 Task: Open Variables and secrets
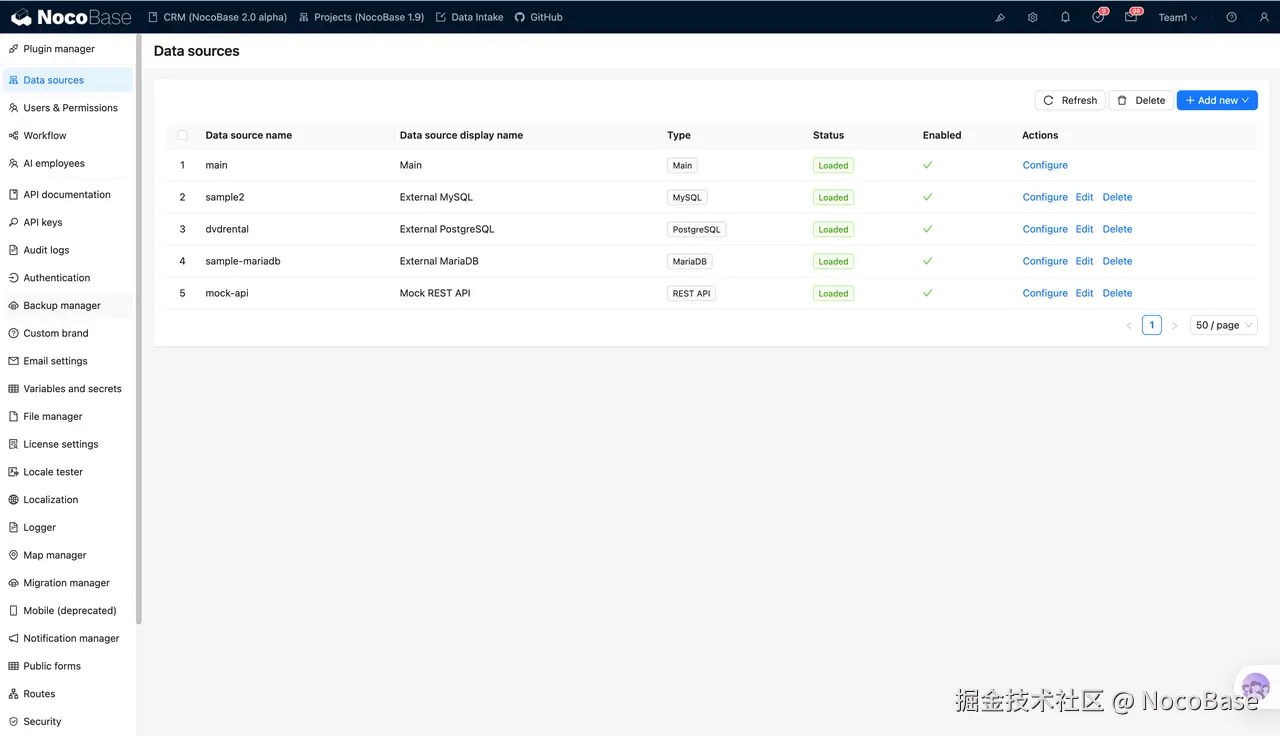point(68,389)
